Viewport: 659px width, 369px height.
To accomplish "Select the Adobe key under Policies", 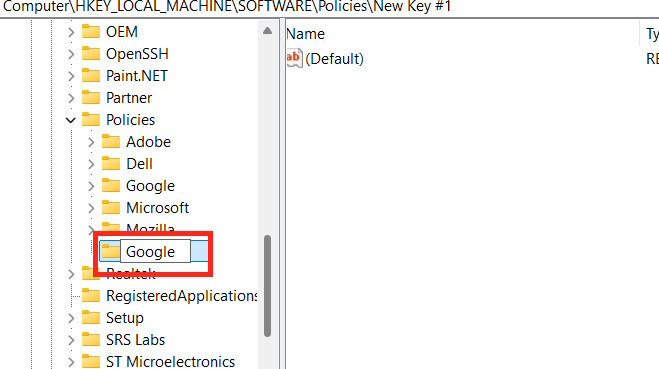I will pyautogui.click(x=148, y=142).
